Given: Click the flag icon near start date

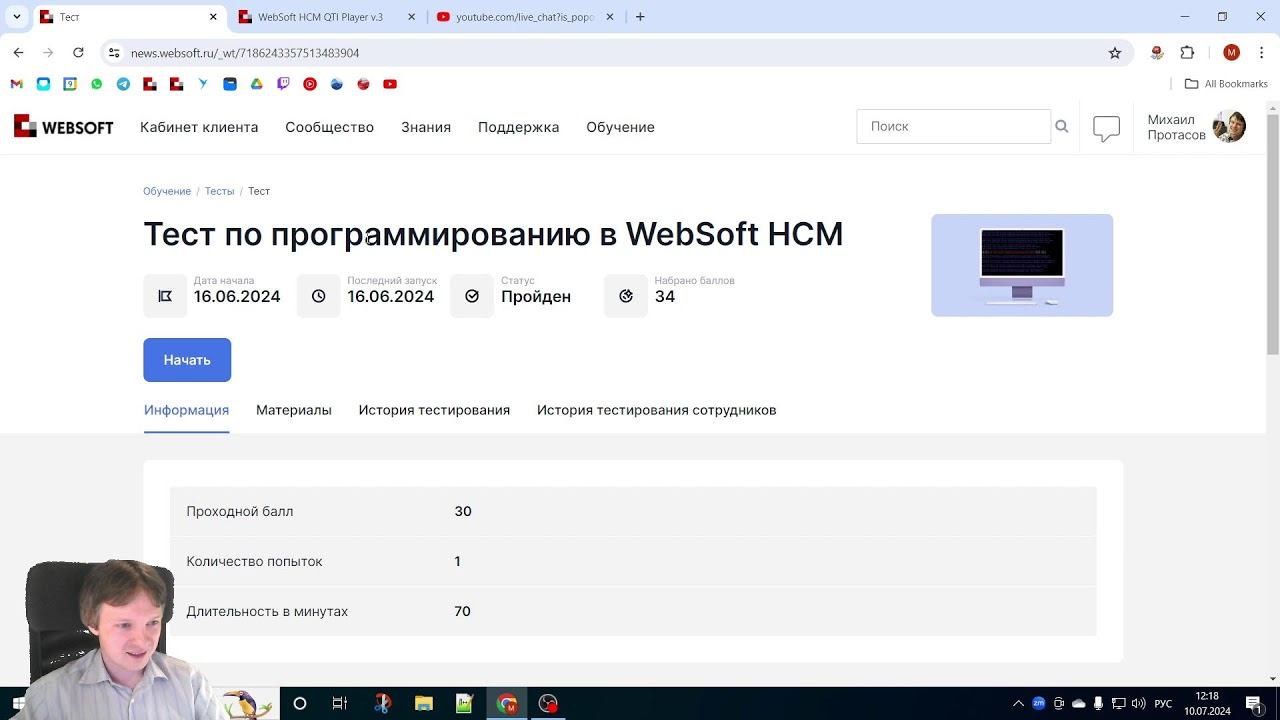Looking at the screenshot, I should (x=165, y=296).
